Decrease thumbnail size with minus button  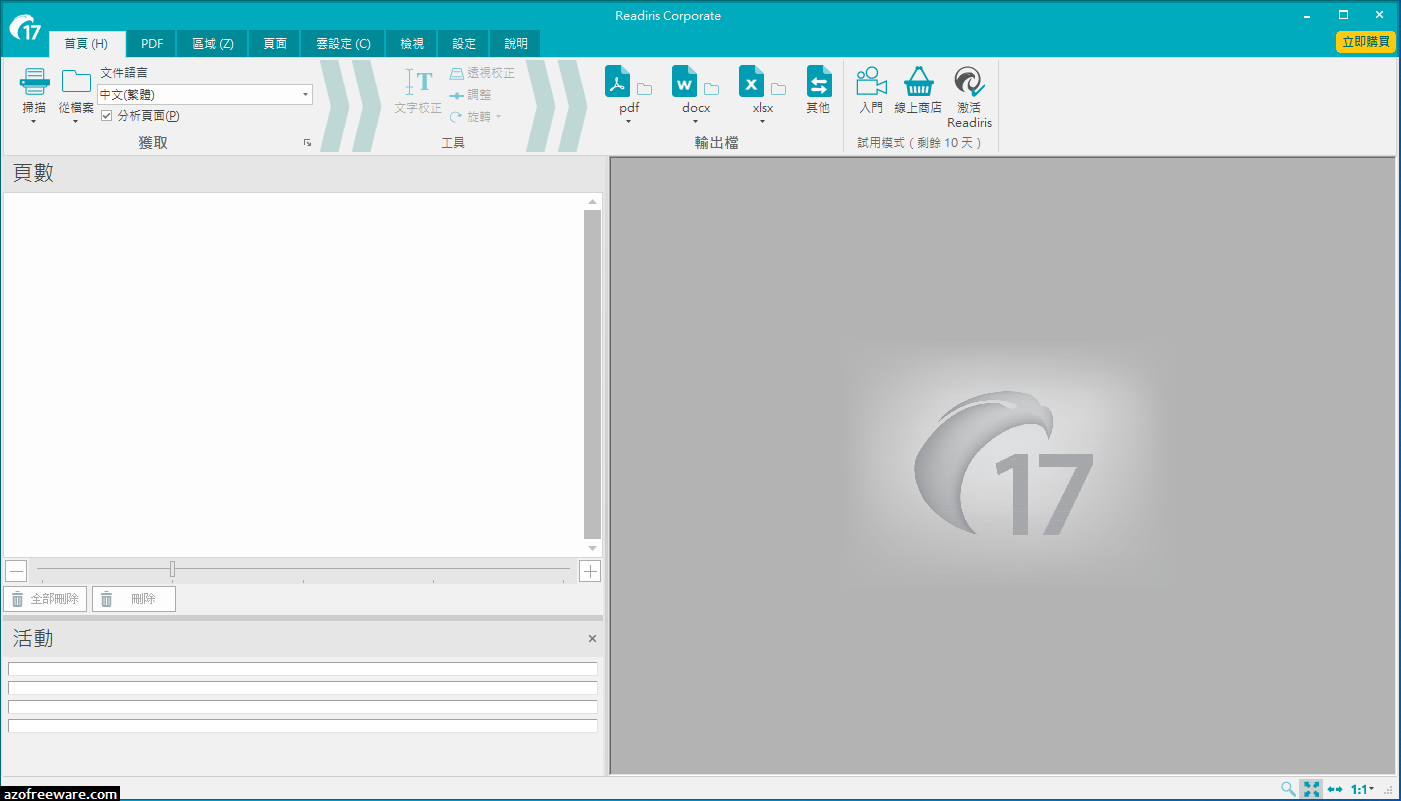[16, 571]
